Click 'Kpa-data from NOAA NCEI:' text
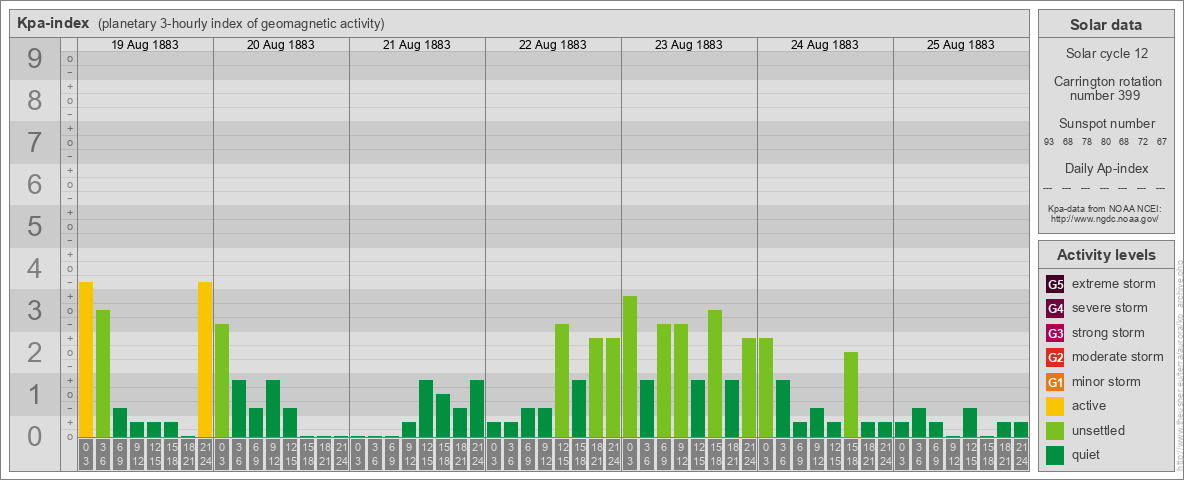Image resolution: width=1184 pixels, height=480 pixels. (x=1105, y=208)
